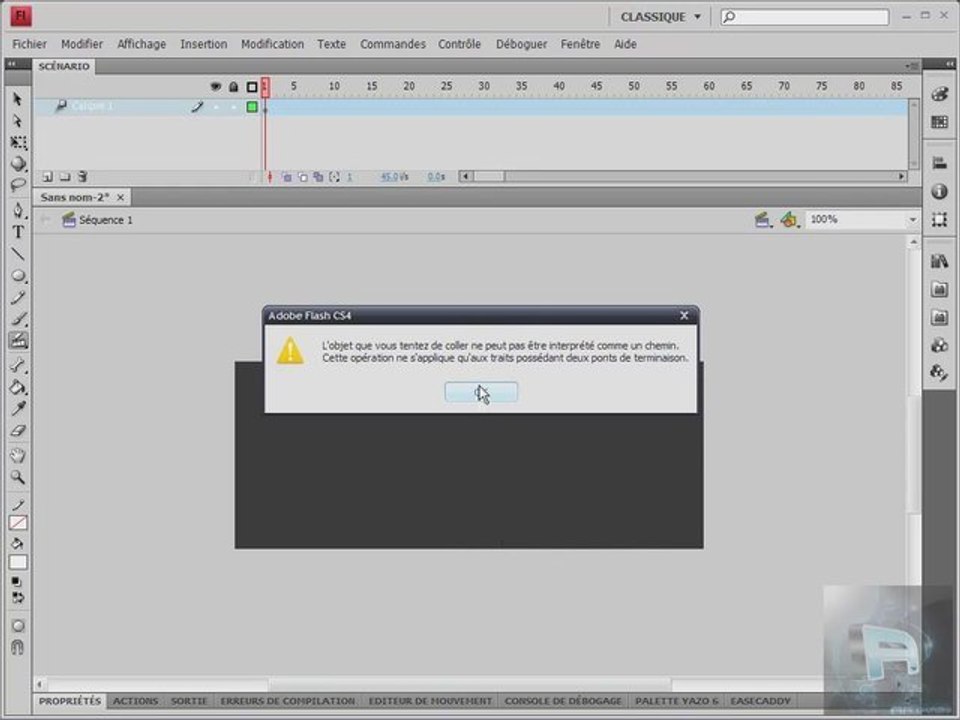960x720 pixels.
Task: Toggle Onion Skin Outlines button
Action: 302,177
